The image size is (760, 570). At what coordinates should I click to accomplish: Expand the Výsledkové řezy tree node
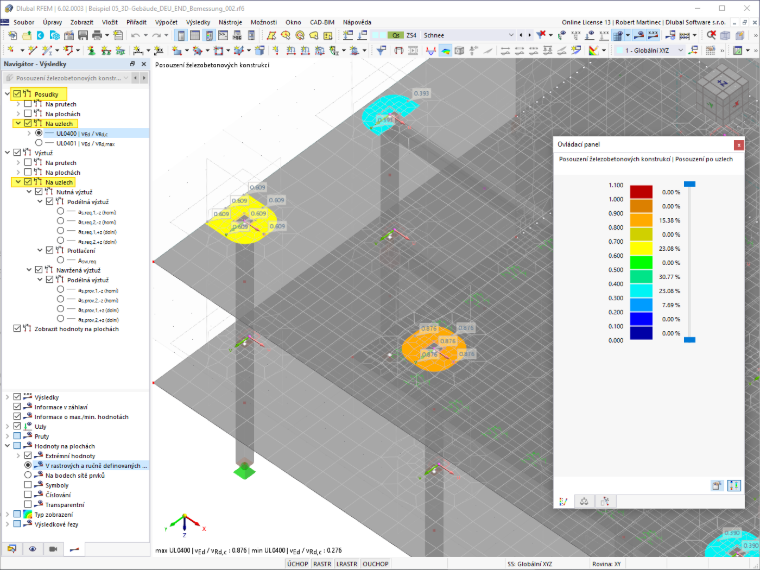coord(7,524)
